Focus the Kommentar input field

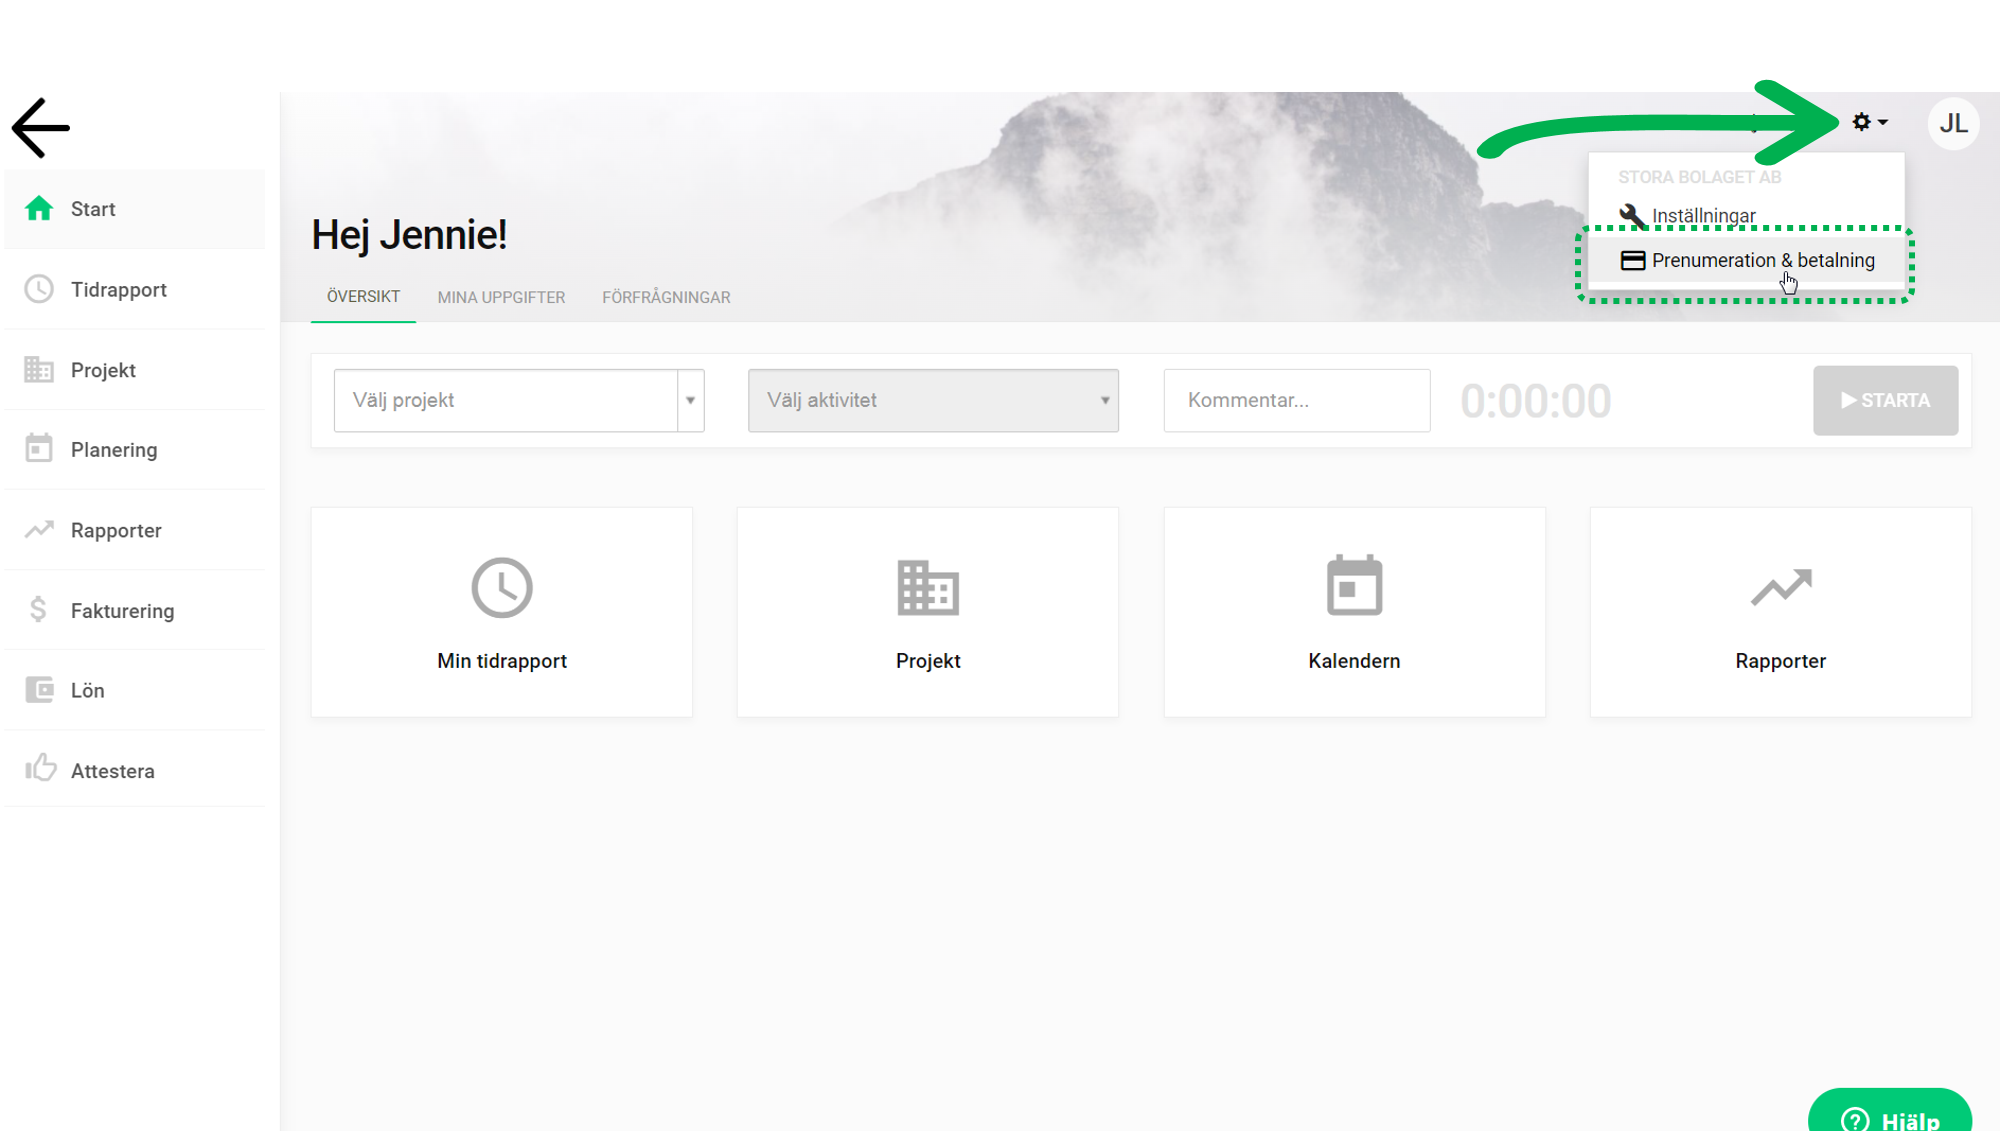(x=1296, y=400)
